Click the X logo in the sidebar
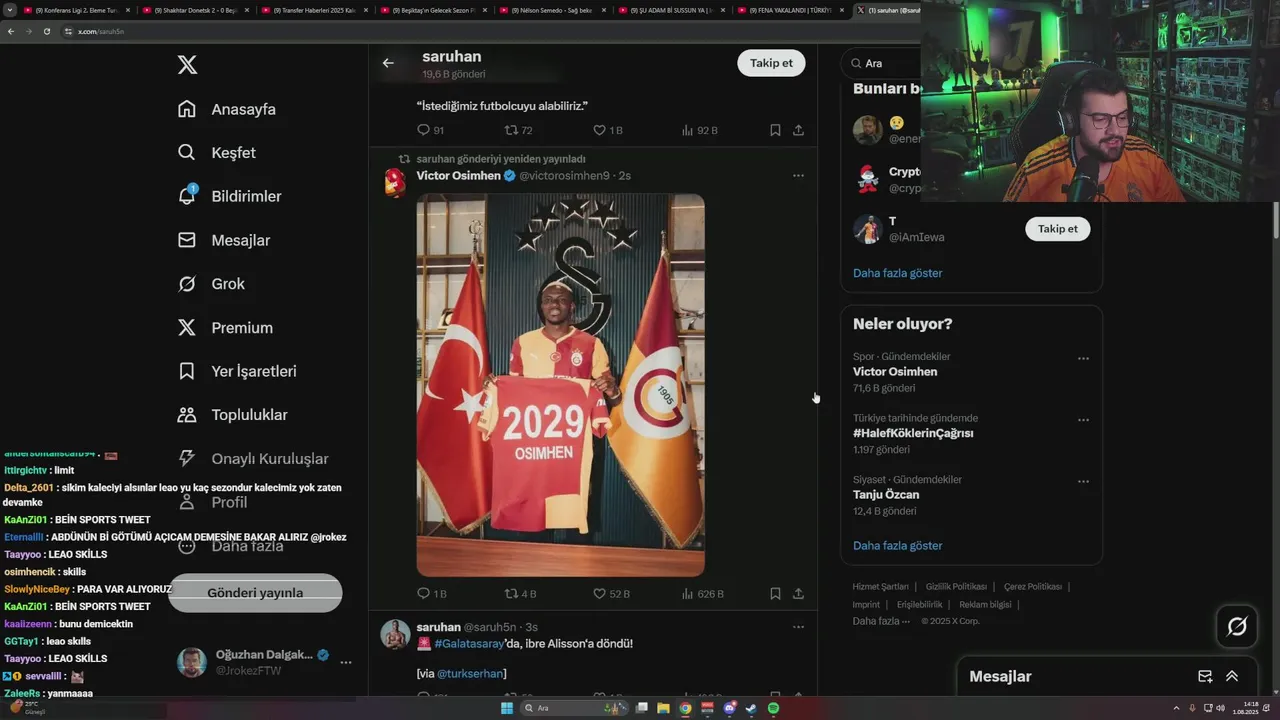1280x720 pixels. (187, 65)
